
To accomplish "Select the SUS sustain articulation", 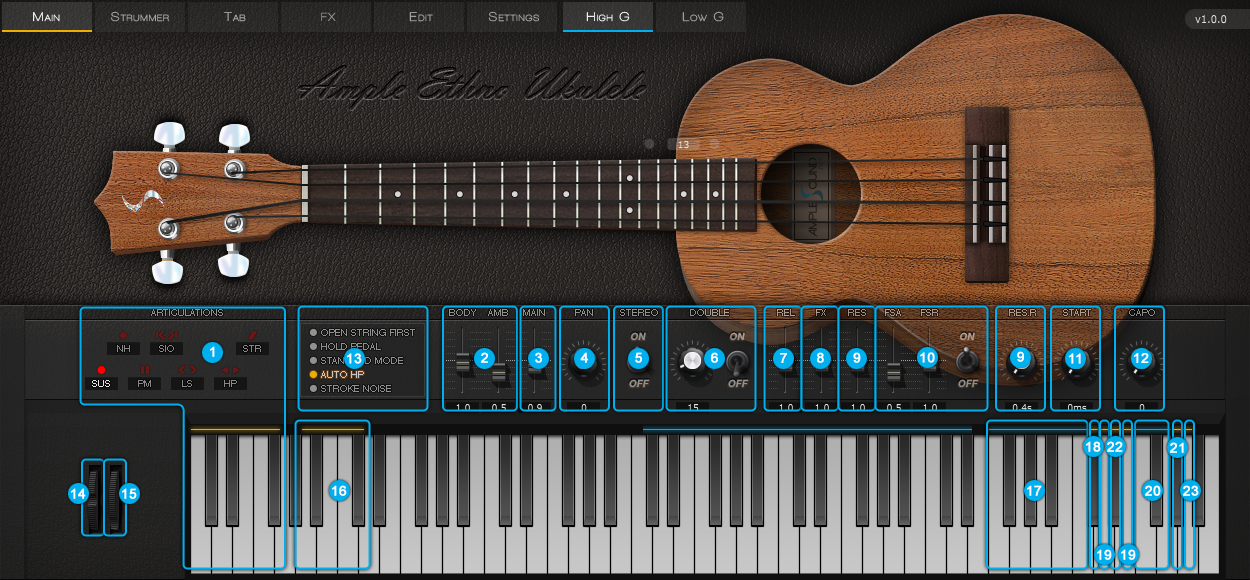I will [x=101, y=383].
